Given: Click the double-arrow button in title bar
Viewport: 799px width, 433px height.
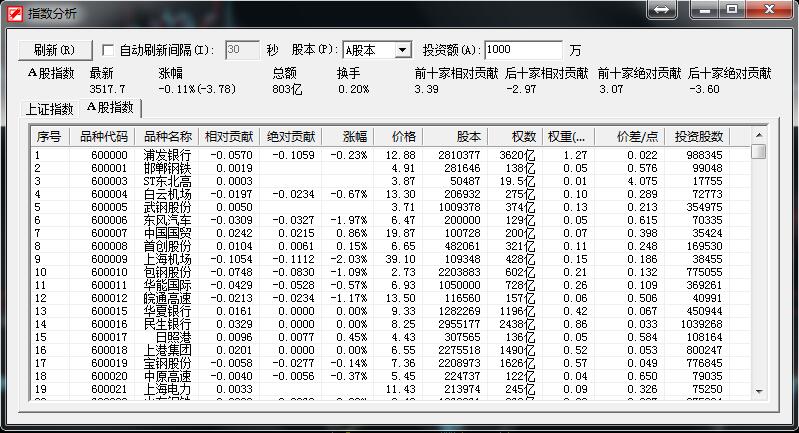Looking at the screenshot, I should 662,10.
